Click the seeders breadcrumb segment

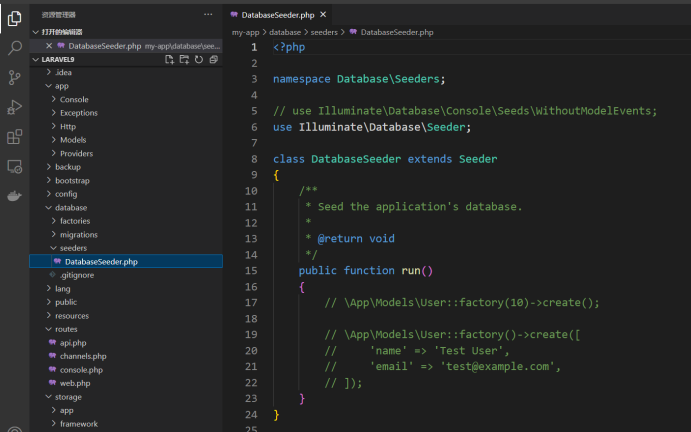click(323, 33)
